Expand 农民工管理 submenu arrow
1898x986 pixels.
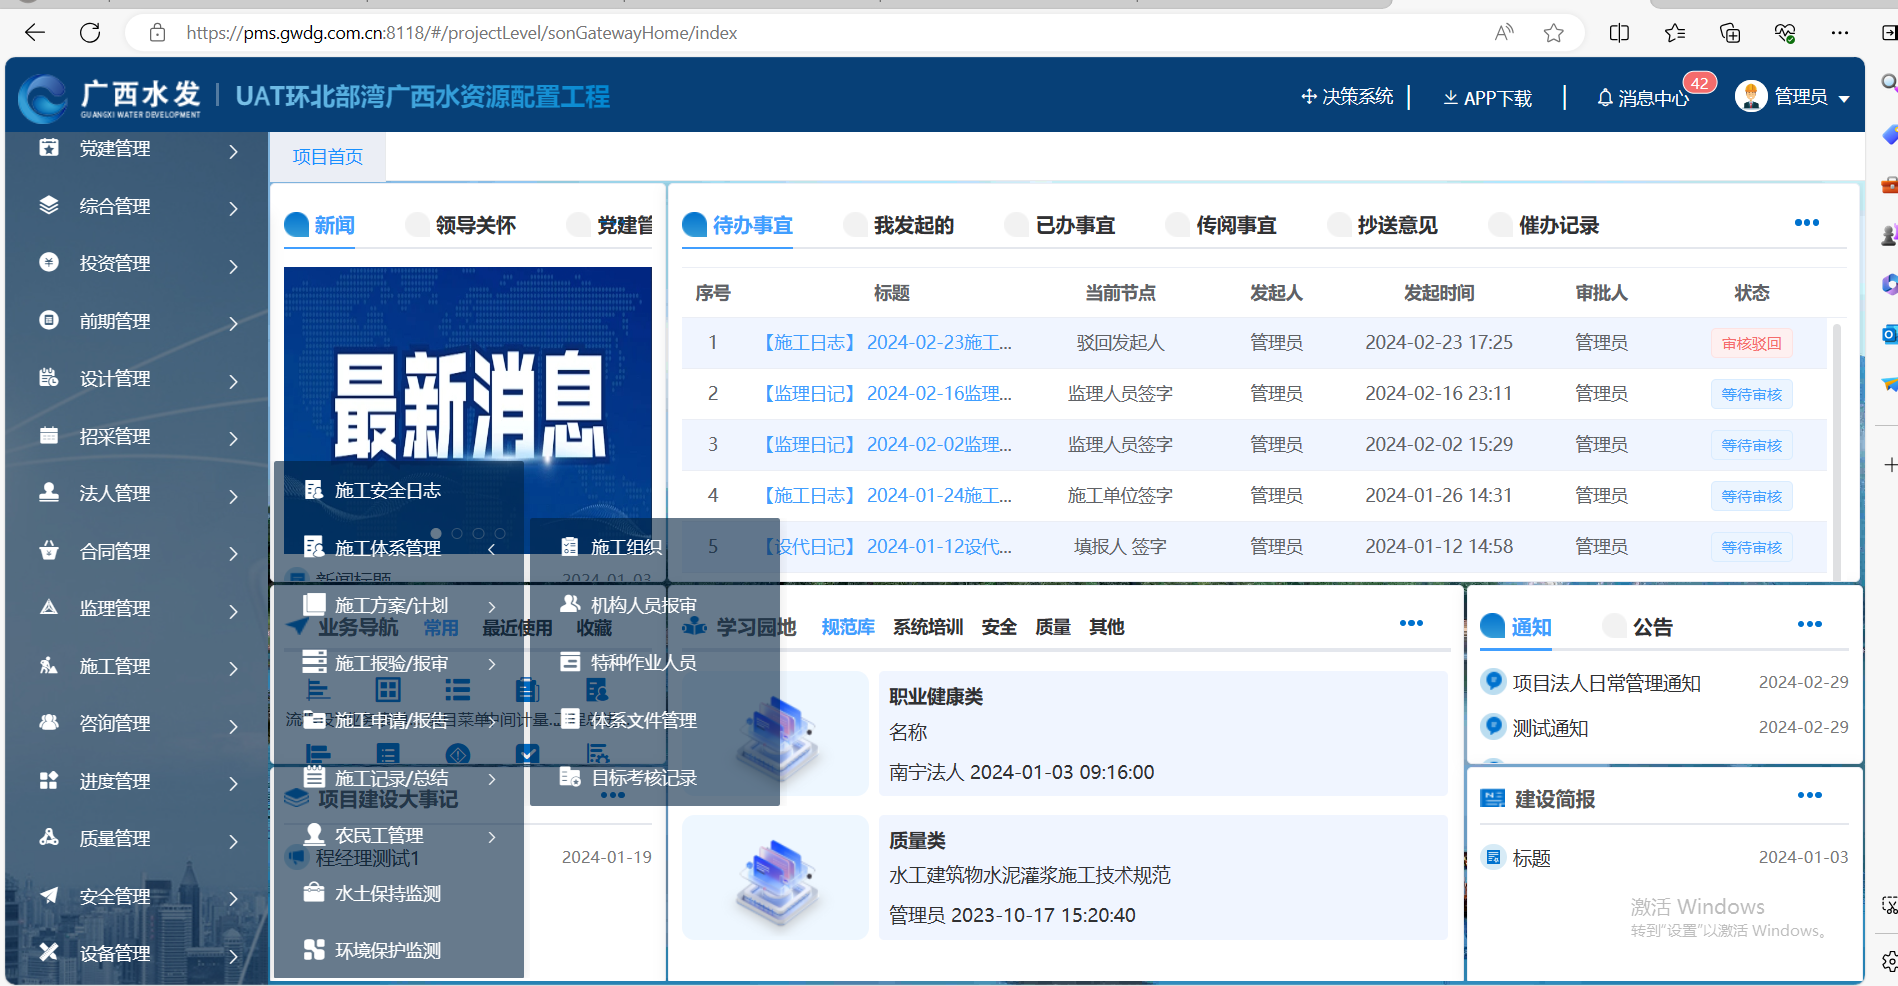pos(492,837)
